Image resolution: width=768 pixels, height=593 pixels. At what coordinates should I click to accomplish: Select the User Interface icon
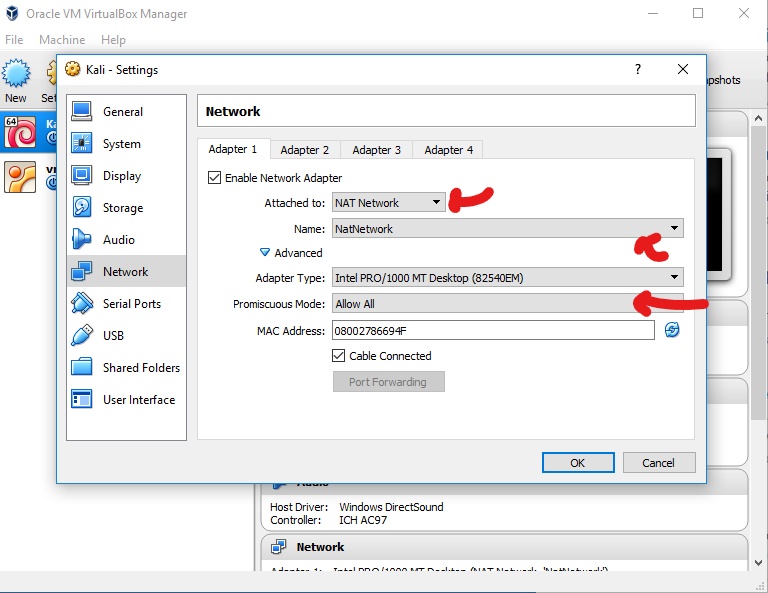click(x=81, y=399)
